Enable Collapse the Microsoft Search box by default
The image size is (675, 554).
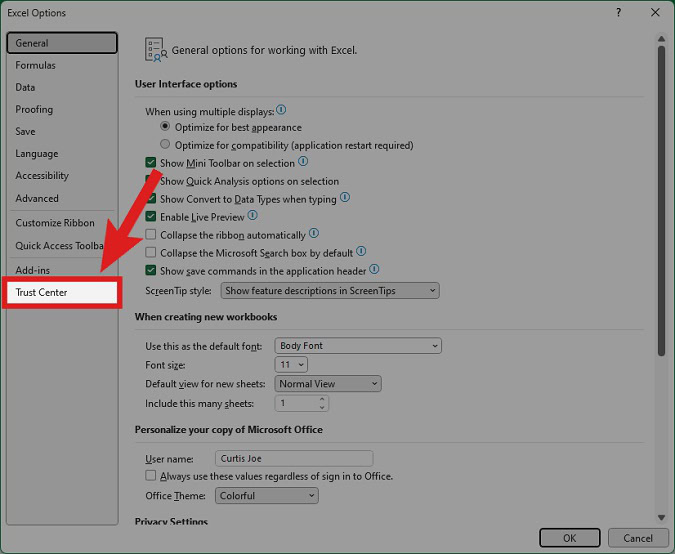tap(151, 252)
